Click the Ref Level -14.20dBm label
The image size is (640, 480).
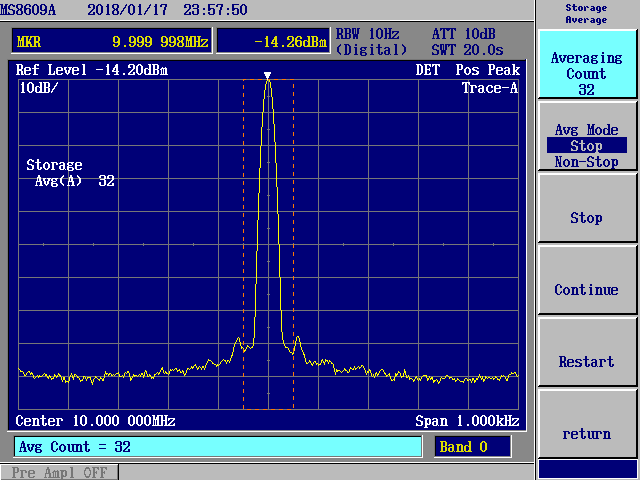tap(92, 70)
